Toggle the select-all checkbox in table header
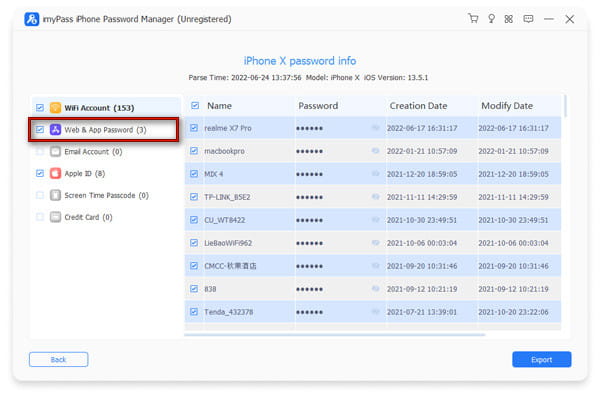The height and width of the screenshot is (393, 600). tap(195, 106)
